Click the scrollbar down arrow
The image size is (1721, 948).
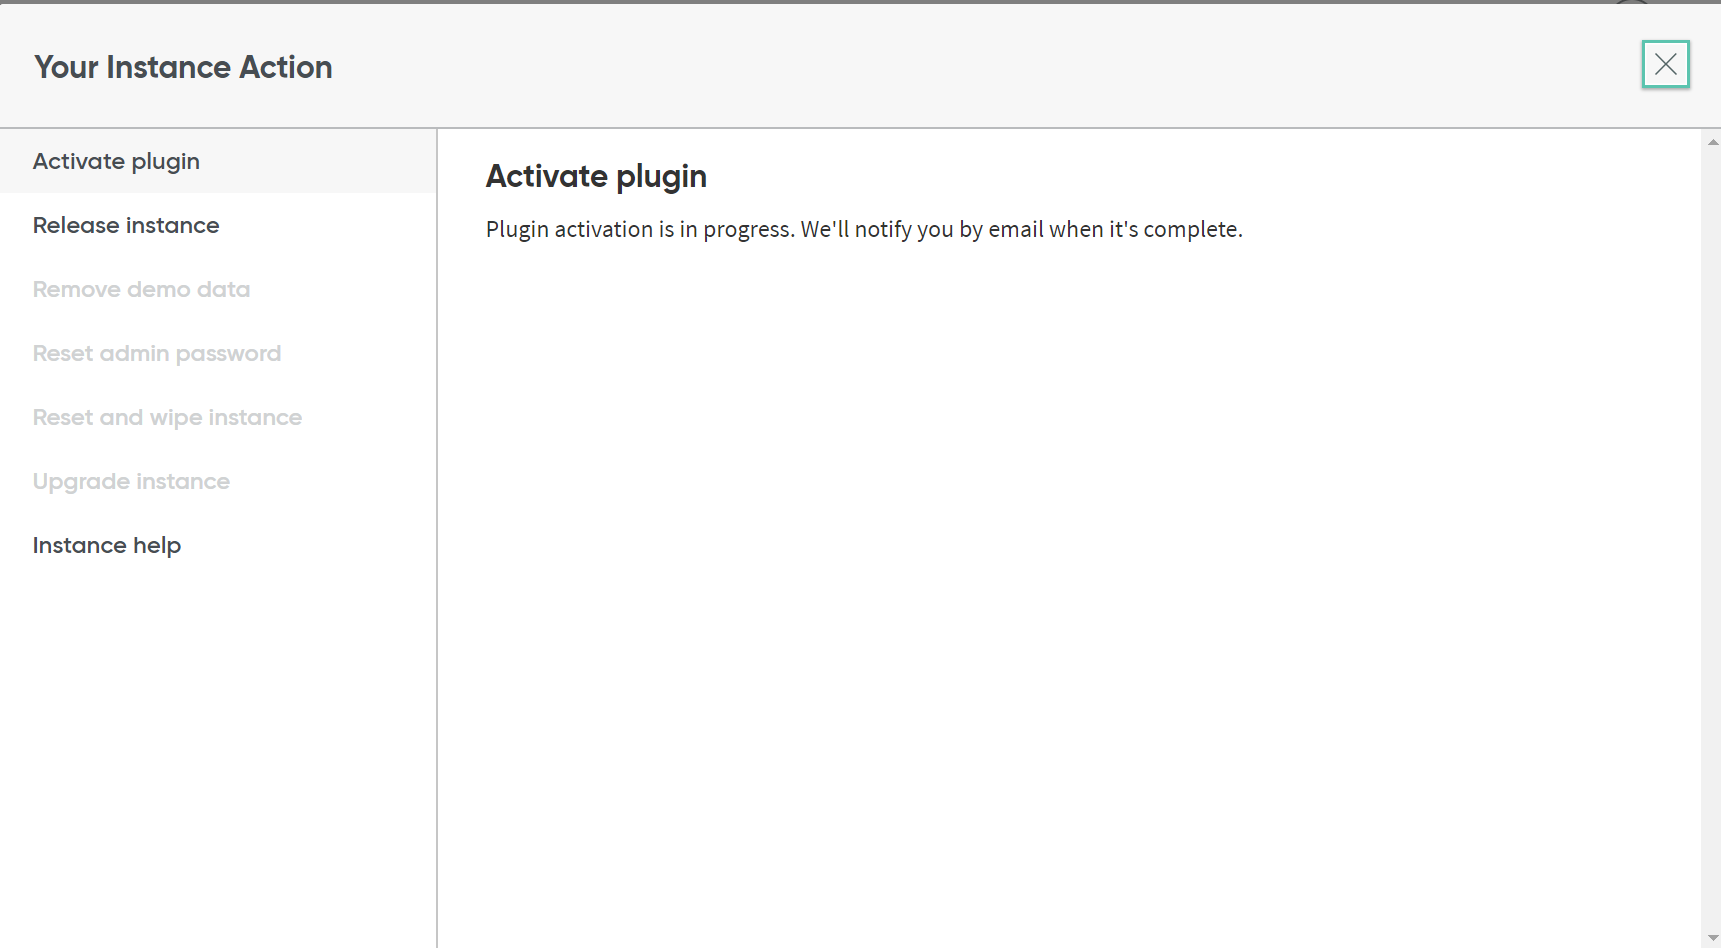tap(1712, 938)
